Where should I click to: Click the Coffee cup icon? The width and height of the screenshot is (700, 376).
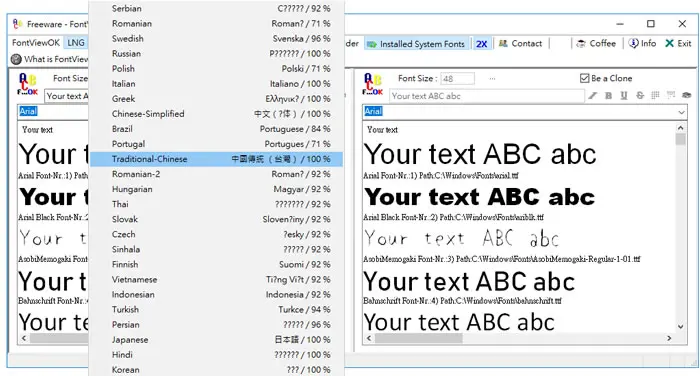coord(581,44)
